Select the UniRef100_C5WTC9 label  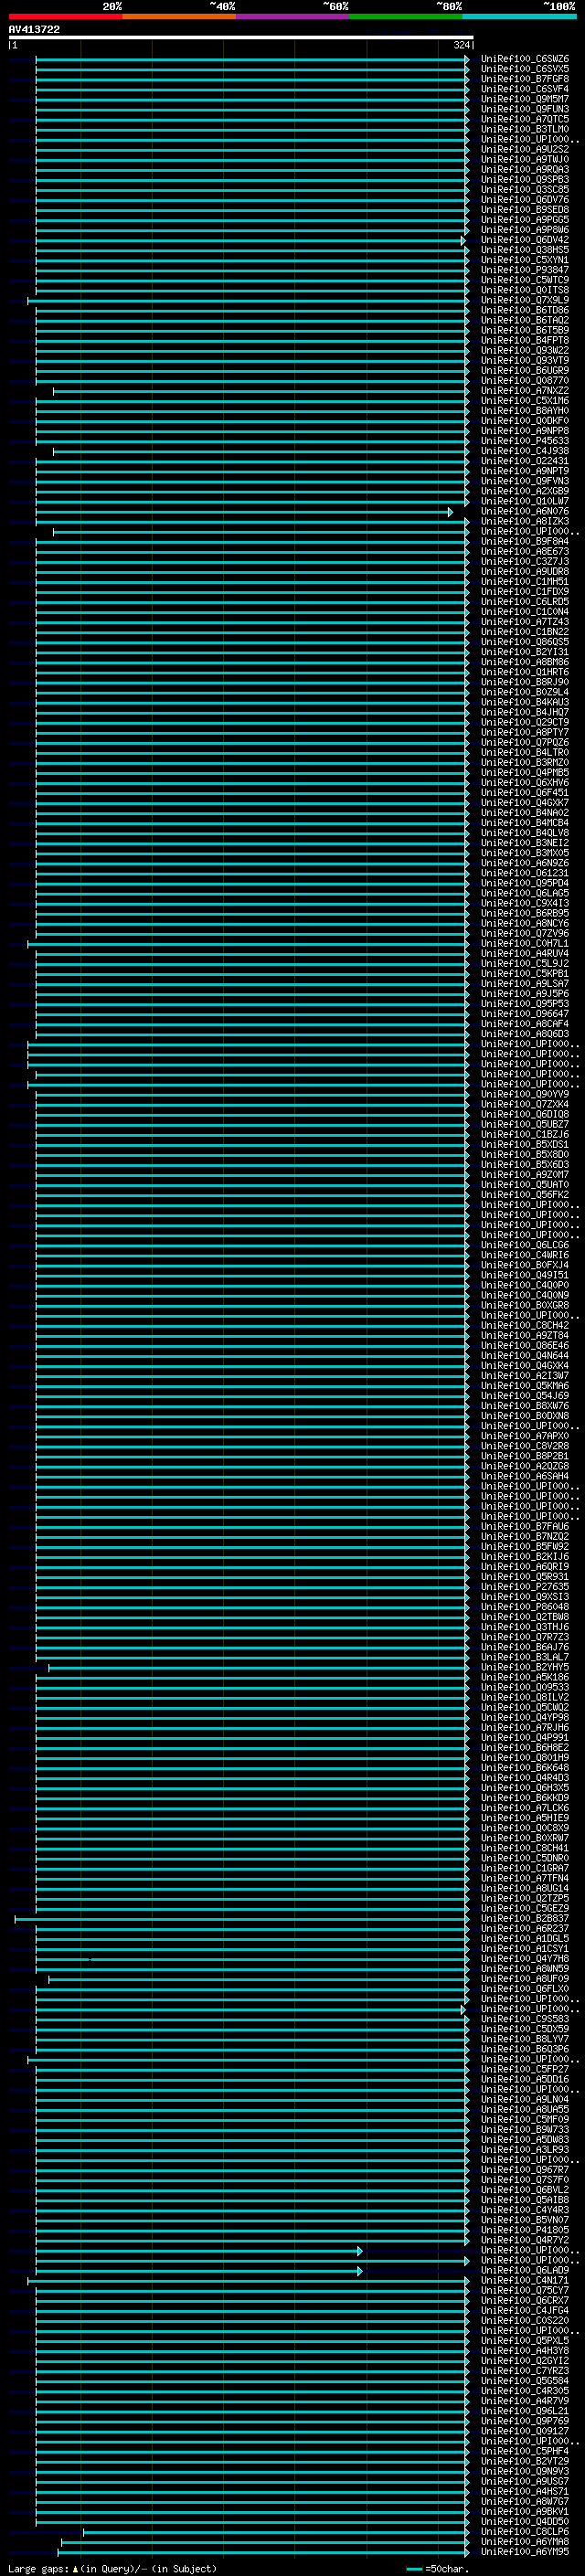tap(525, 280)
